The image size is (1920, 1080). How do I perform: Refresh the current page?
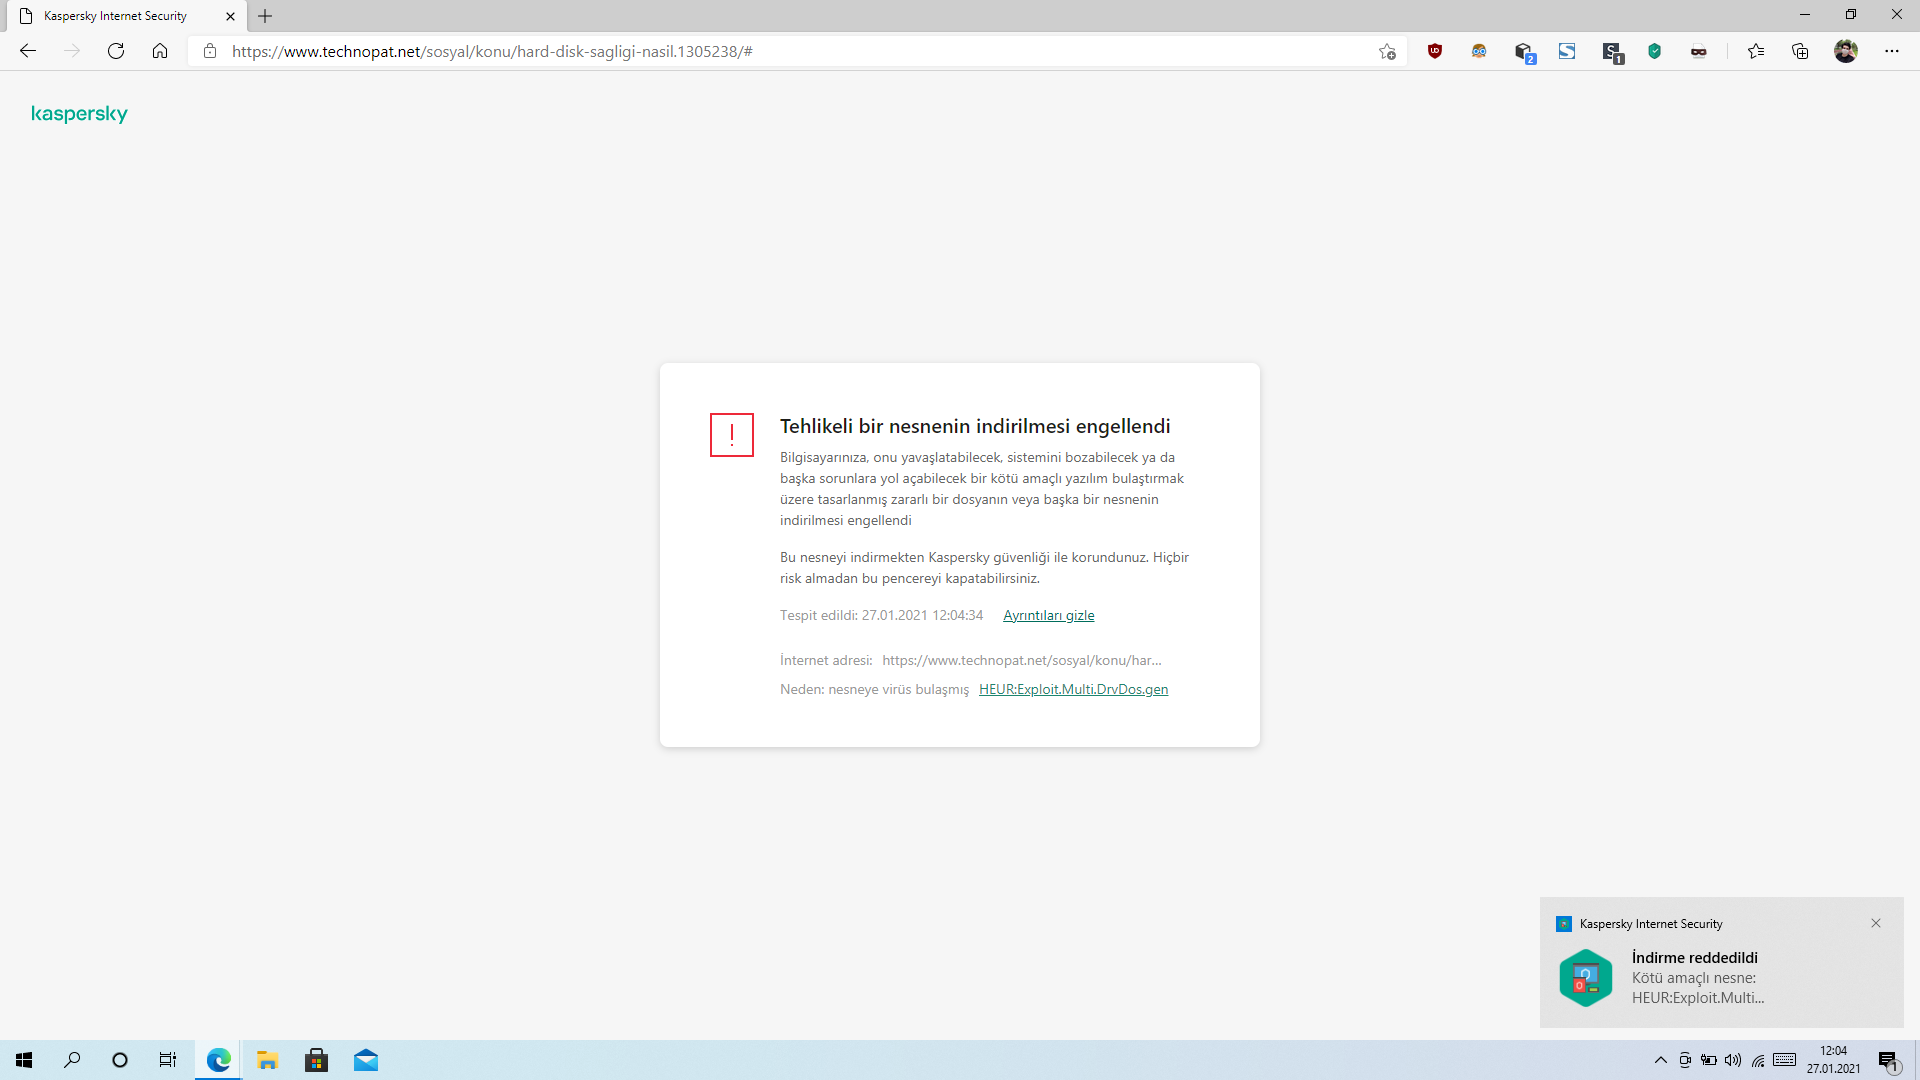pyautogui.click(x=116, y=51)
